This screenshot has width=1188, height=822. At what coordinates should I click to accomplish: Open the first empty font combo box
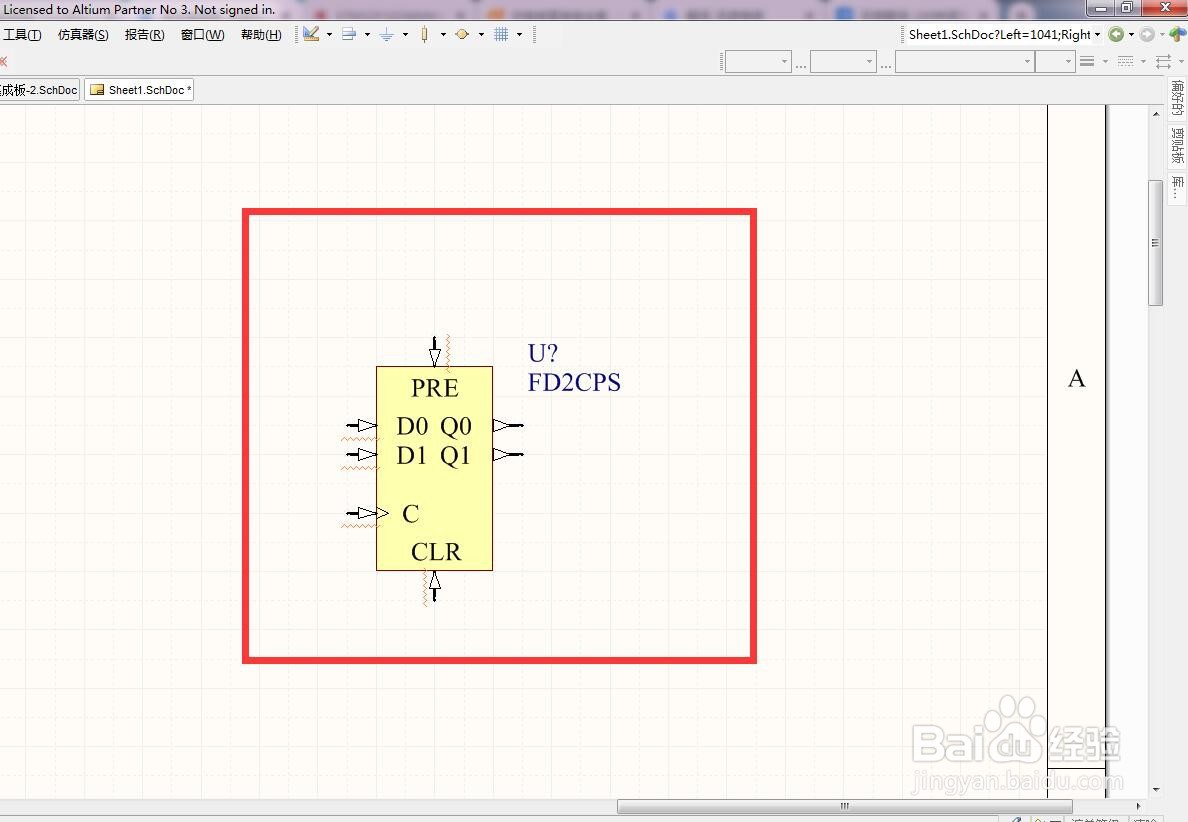click(x=758, y=61)
